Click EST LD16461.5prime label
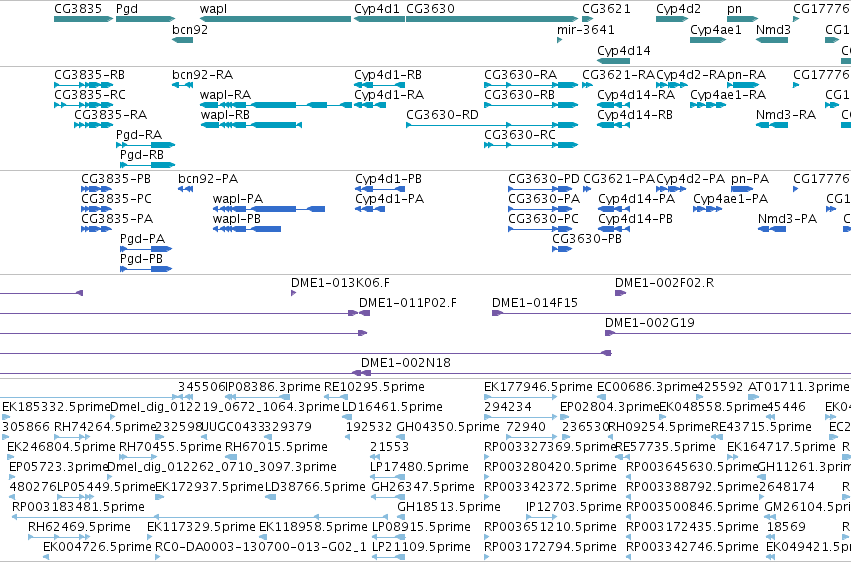The width and height of the screenshot is (851, 562). 392,407
